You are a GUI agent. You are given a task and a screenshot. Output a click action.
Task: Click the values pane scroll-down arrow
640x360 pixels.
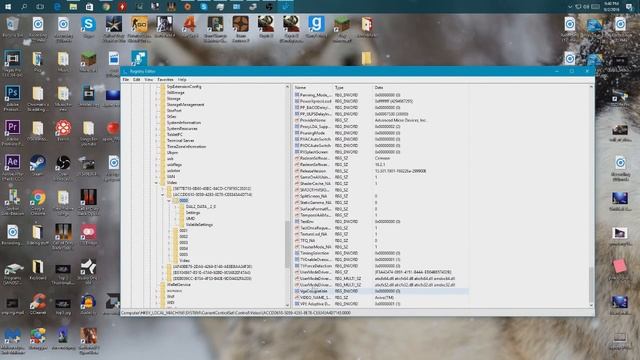(591, 305)
